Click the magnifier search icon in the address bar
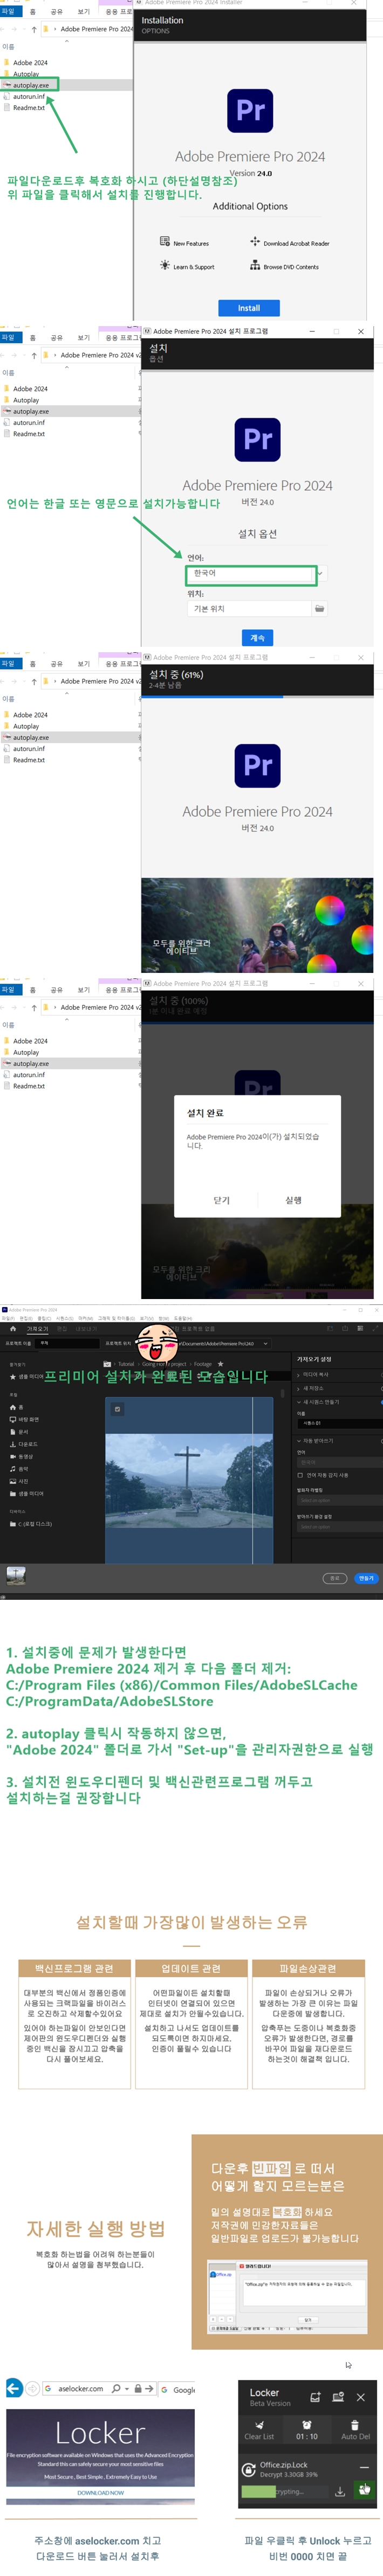The height and width of the screenshot is (2576, 383). pos(116,2388)
